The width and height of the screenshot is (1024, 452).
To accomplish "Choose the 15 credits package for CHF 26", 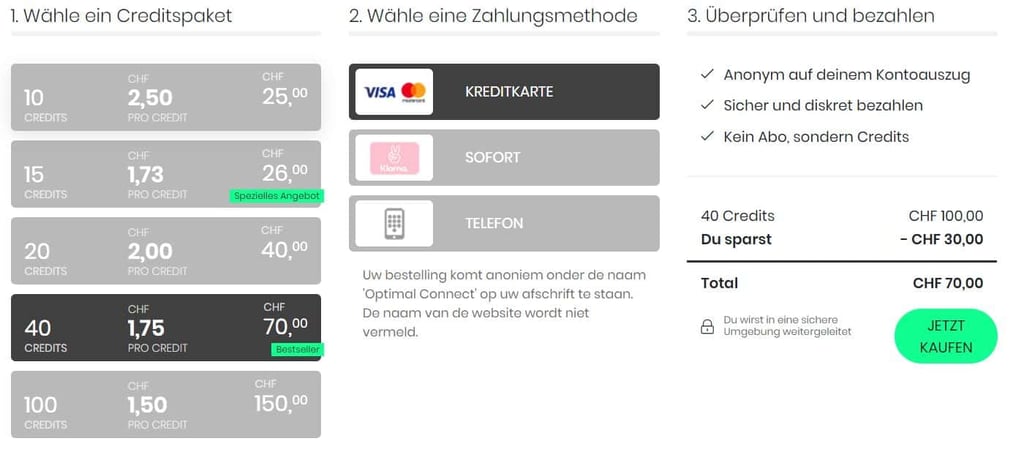I will [x=166, y=174].
